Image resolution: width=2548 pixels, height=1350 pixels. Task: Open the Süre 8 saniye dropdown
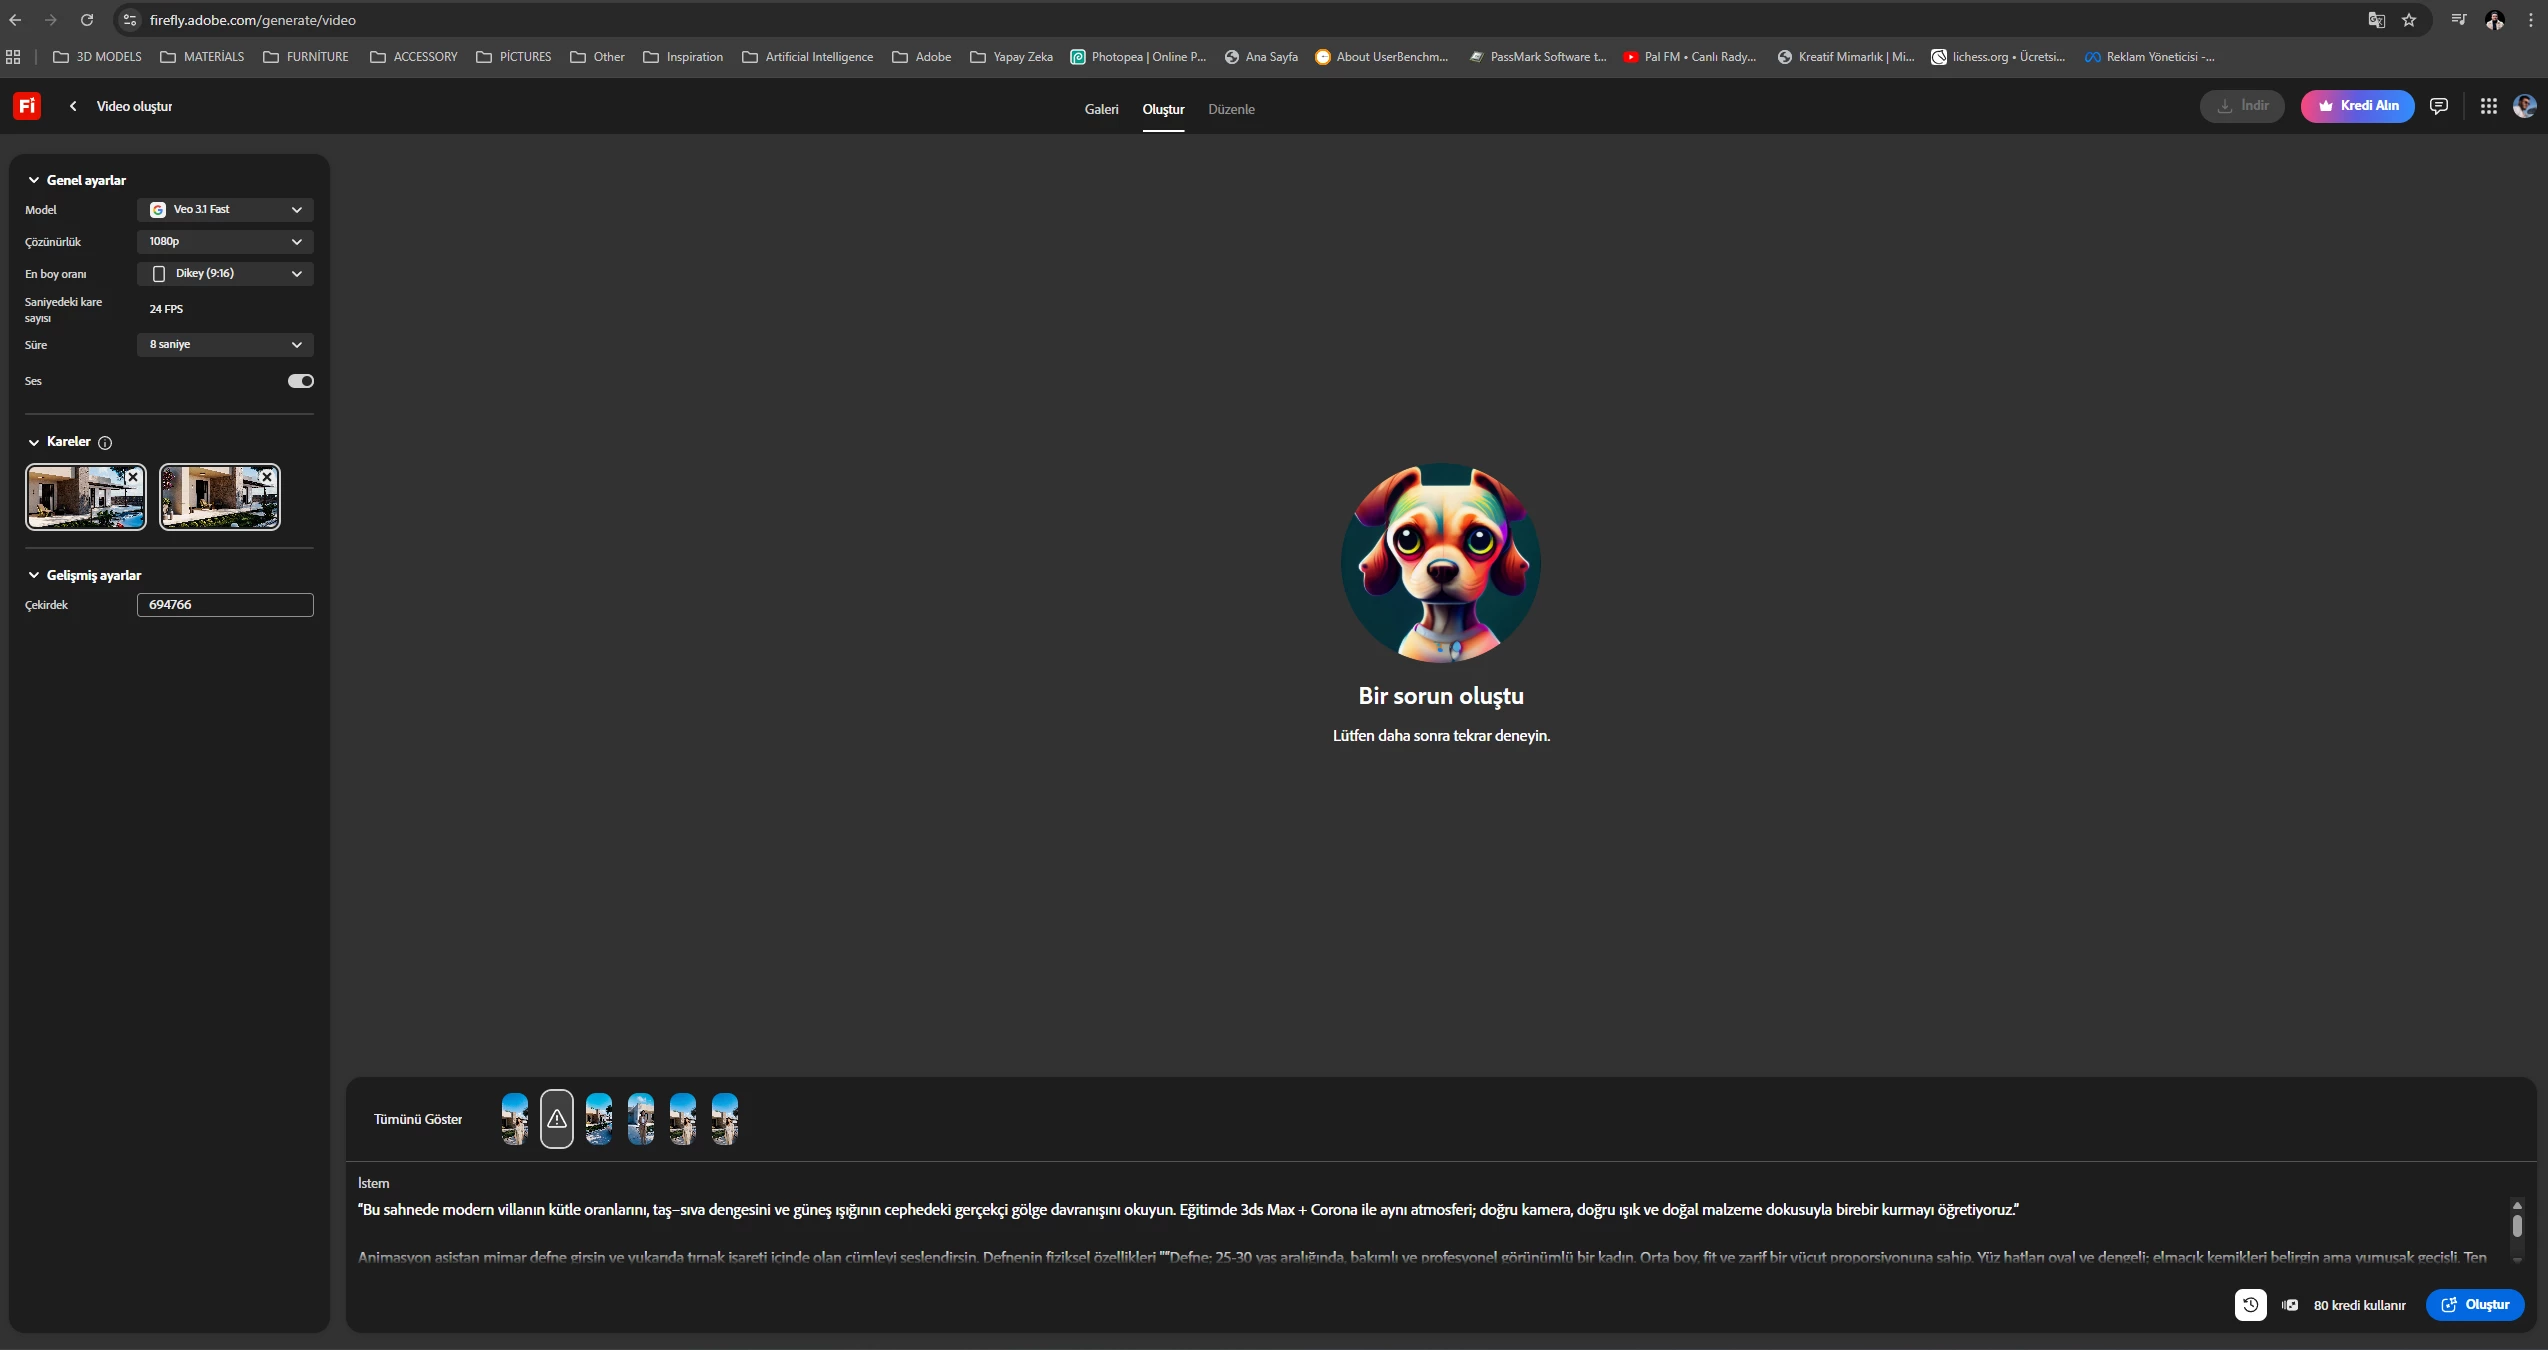225,345
